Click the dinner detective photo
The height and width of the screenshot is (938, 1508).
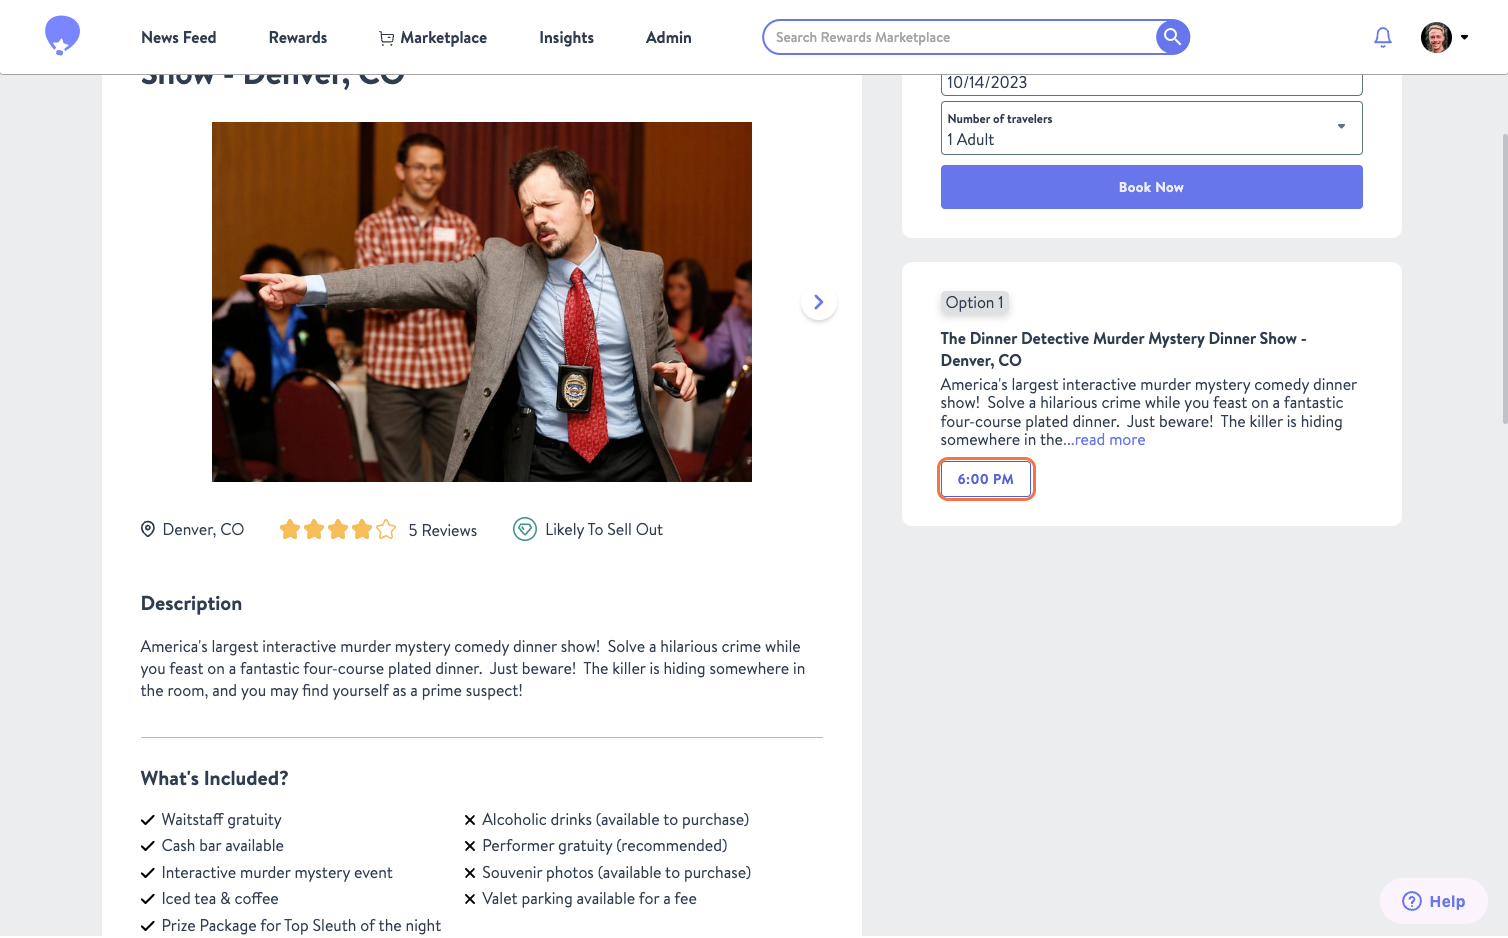point(482,302)
